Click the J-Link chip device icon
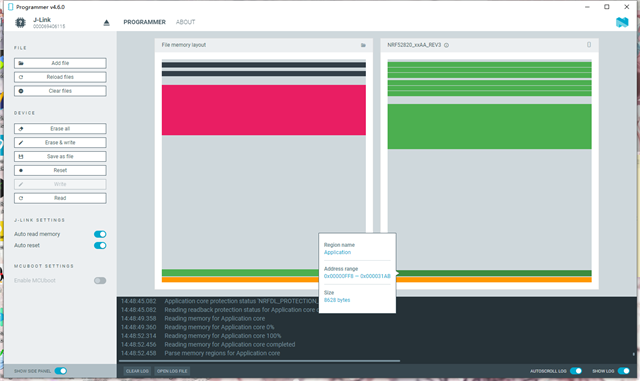The width and height of the screenshot is (640, 381). pos(20,22)
